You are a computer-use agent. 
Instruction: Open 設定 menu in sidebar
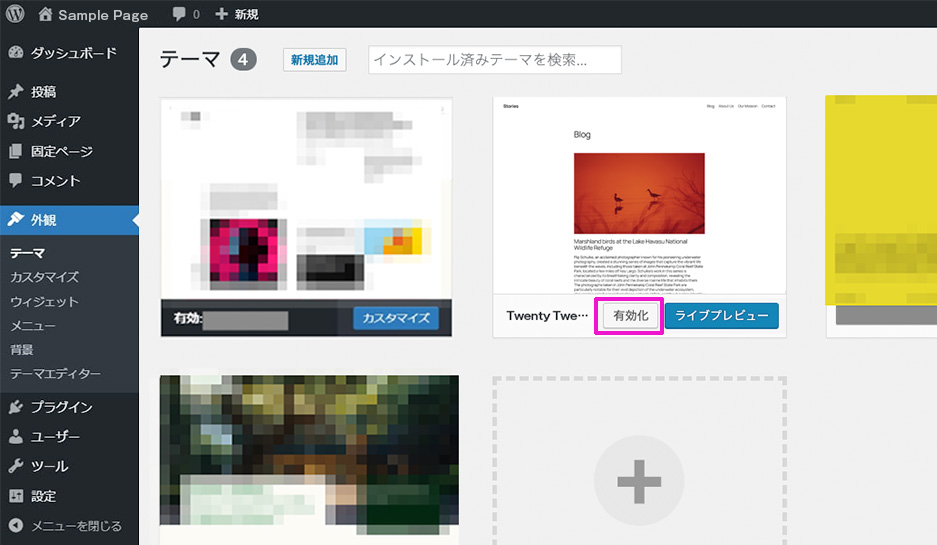click(43, 496)
